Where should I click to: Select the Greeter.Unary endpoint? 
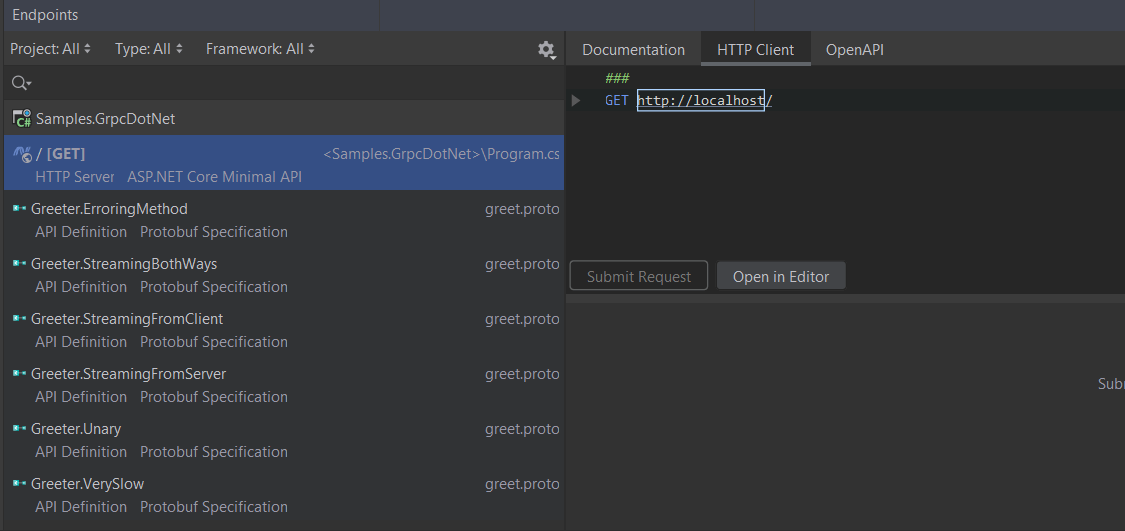pos(284,439)
